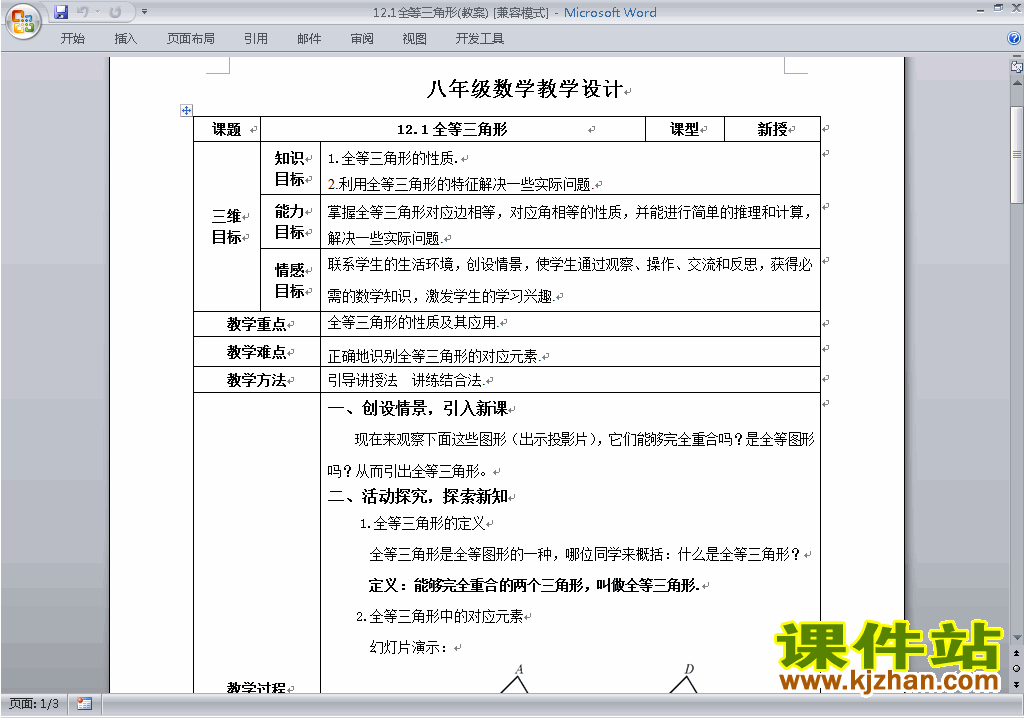Click the 教学难点 cell
1024x718 pixels.
point(257,352)
